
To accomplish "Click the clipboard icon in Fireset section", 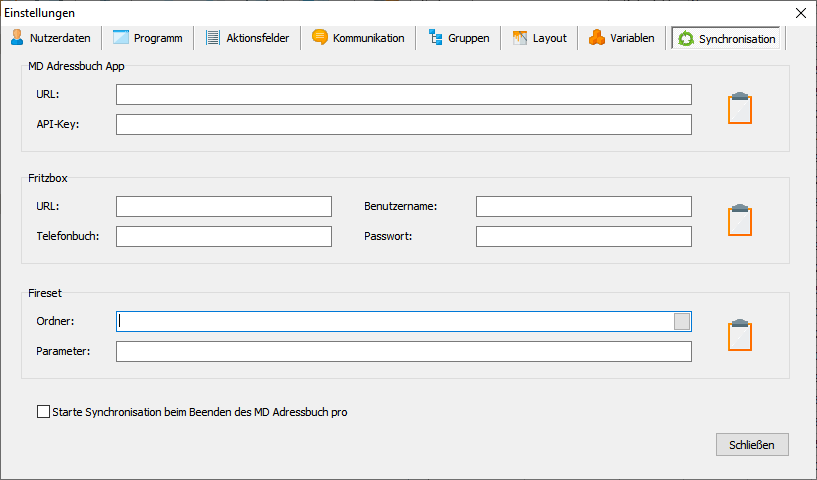I will [739, 336].
